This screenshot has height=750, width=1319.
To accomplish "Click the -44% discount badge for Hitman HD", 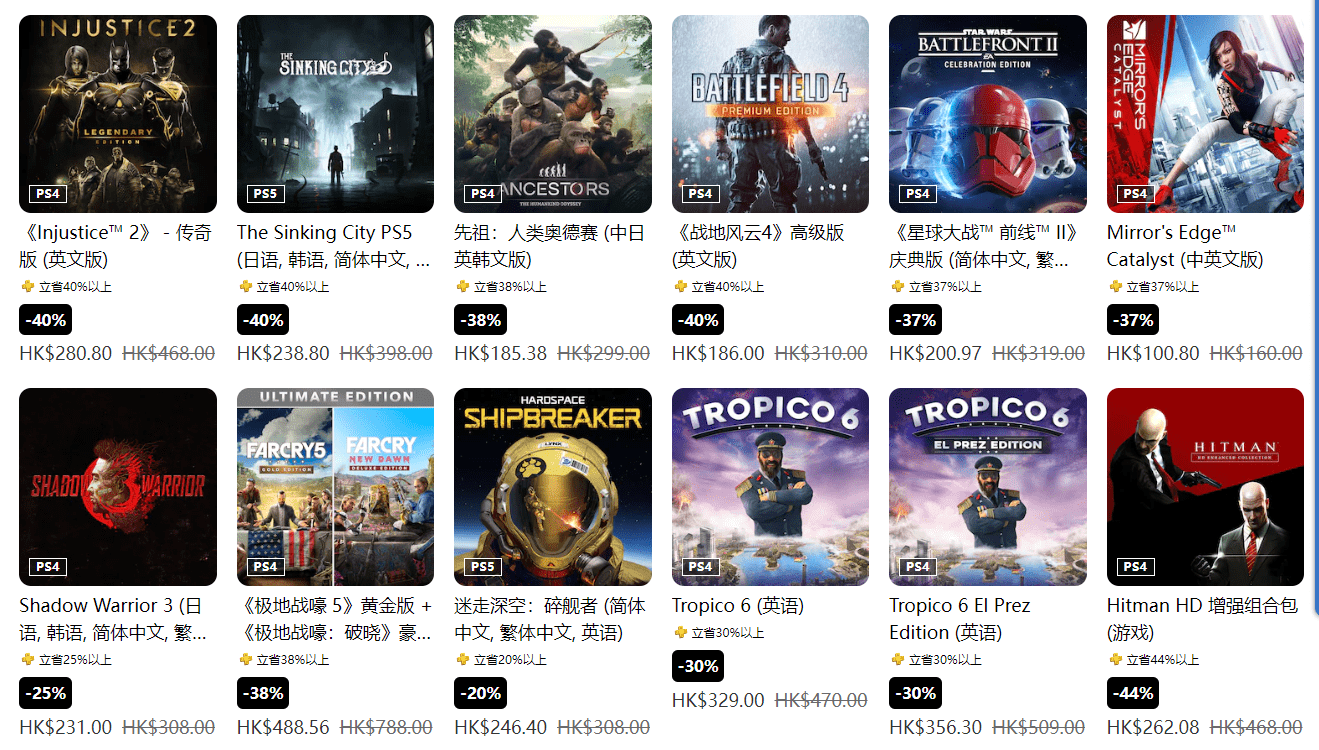I will tap(1133, 693).
